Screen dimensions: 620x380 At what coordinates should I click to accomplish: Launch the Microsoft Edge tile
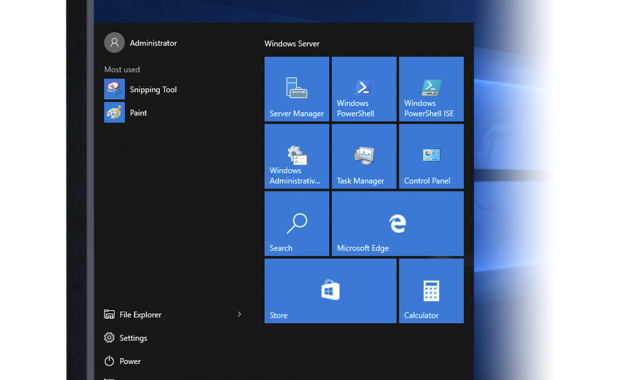coord(397,223)
